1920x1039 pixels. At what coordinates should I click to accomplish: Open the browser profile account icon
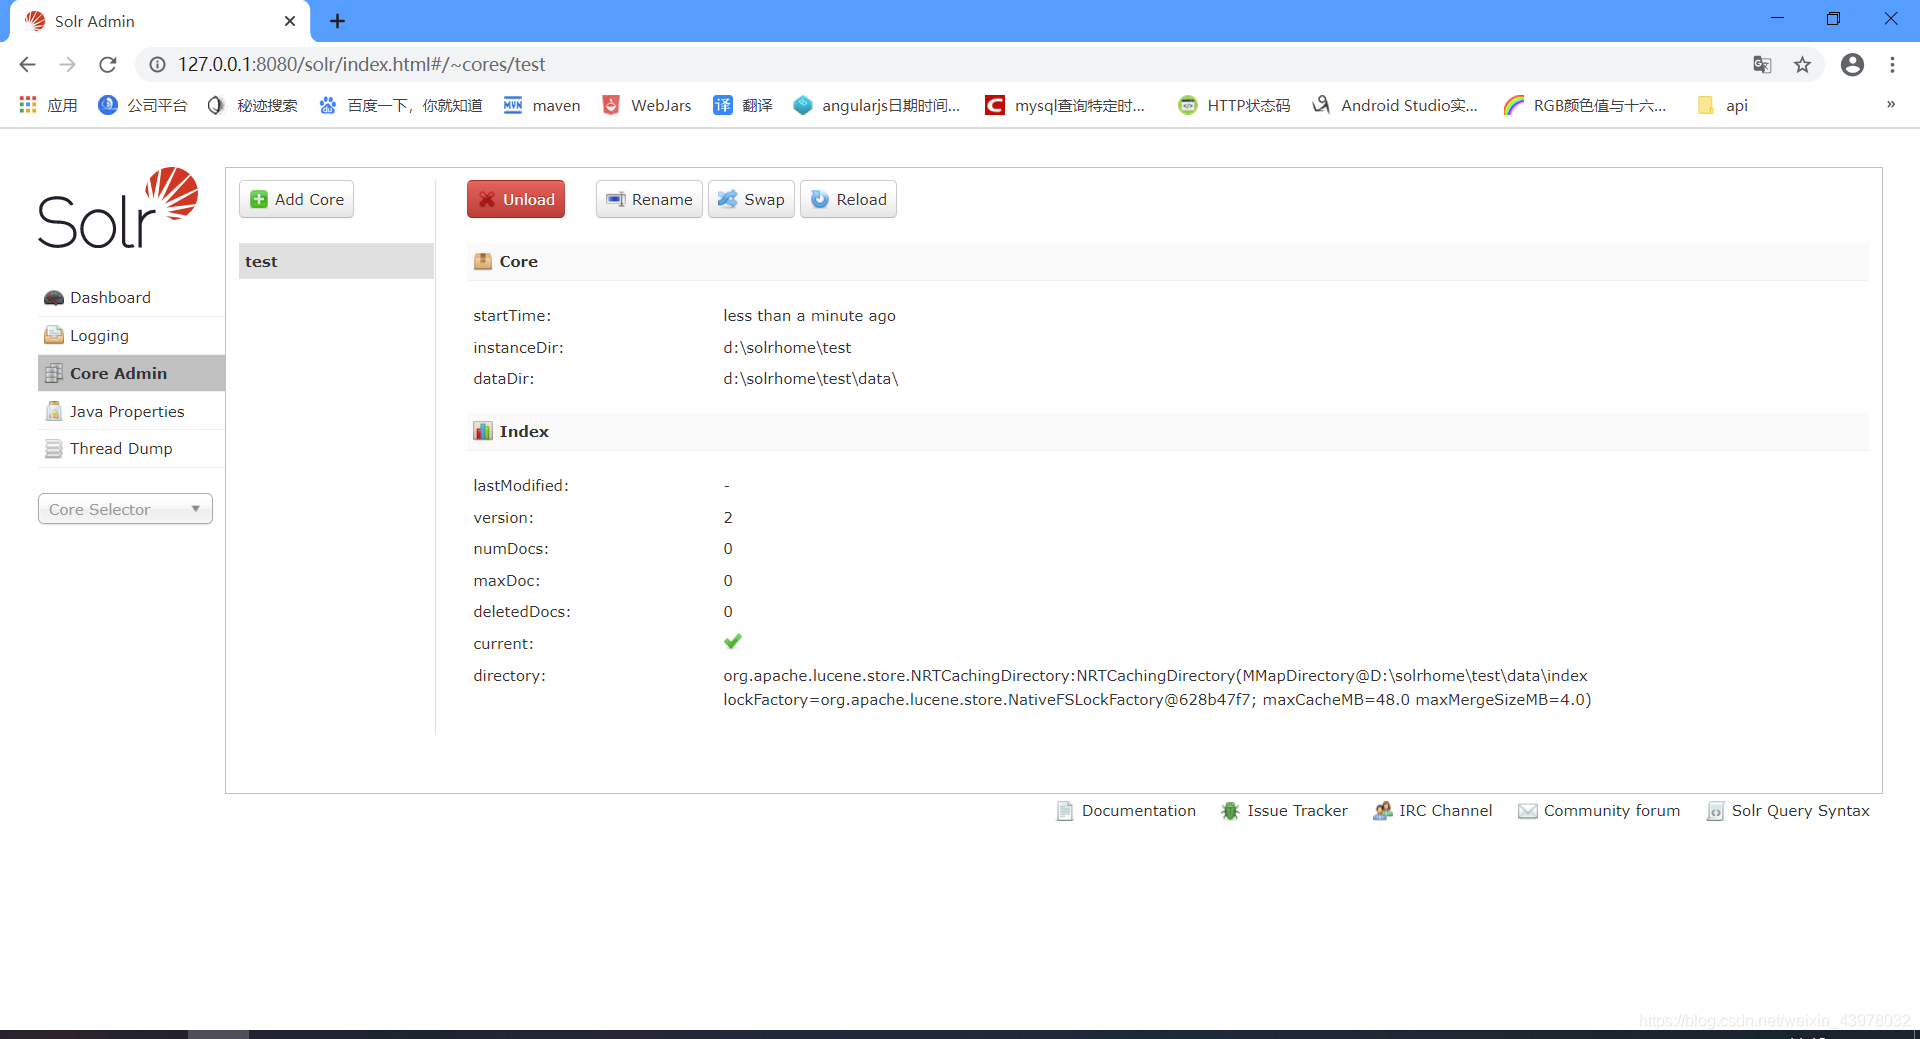coord(1852,64)
